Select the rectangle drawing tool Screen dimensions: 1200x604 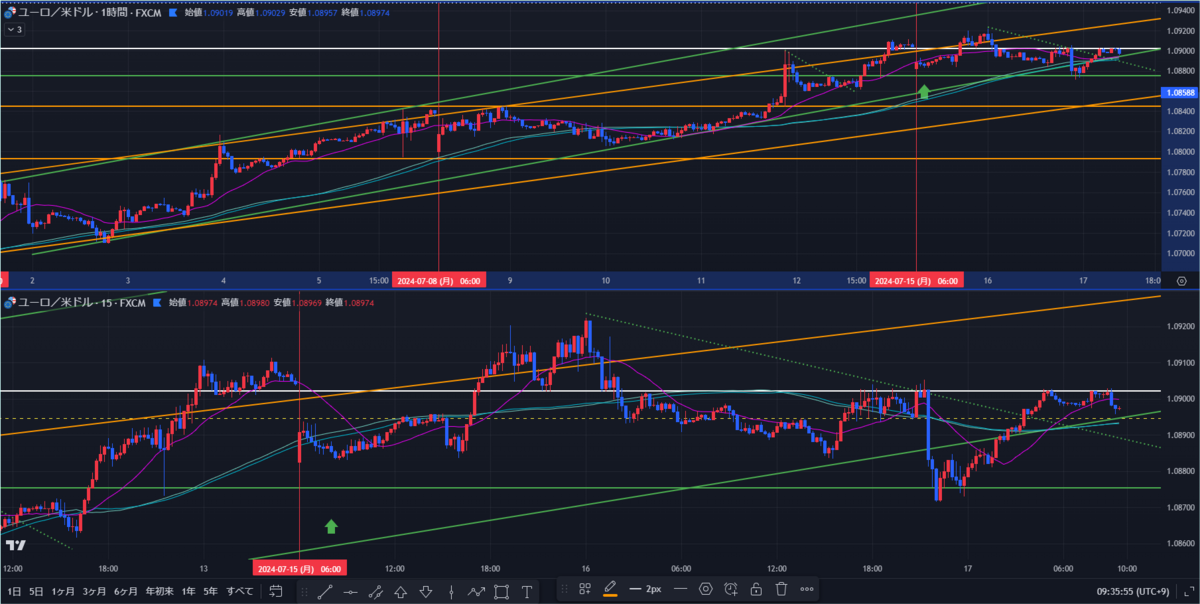pyautogui.click(x=501, y=591)
